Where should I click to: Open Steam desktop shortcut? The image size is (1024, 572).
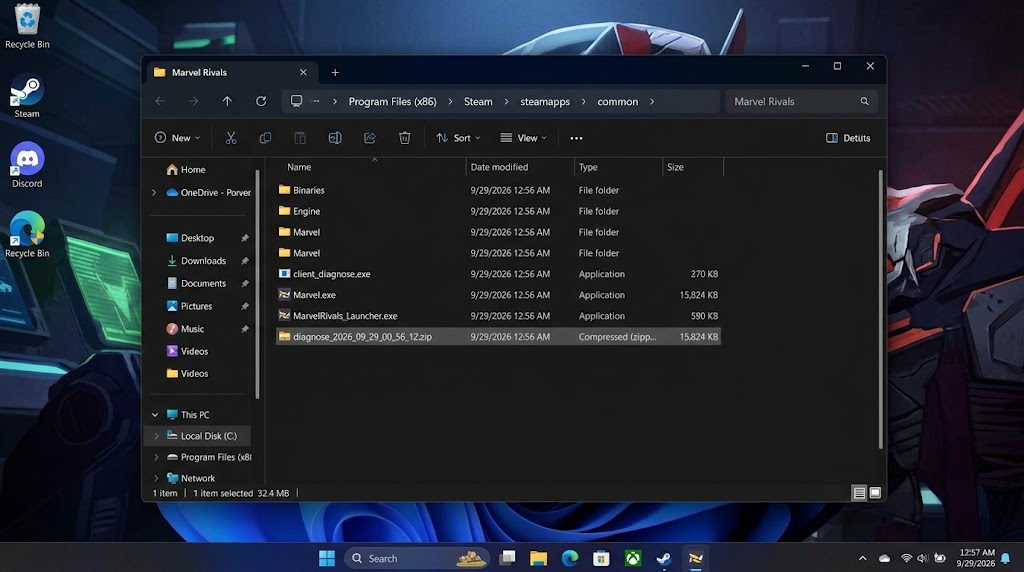(x=27, y=98)
